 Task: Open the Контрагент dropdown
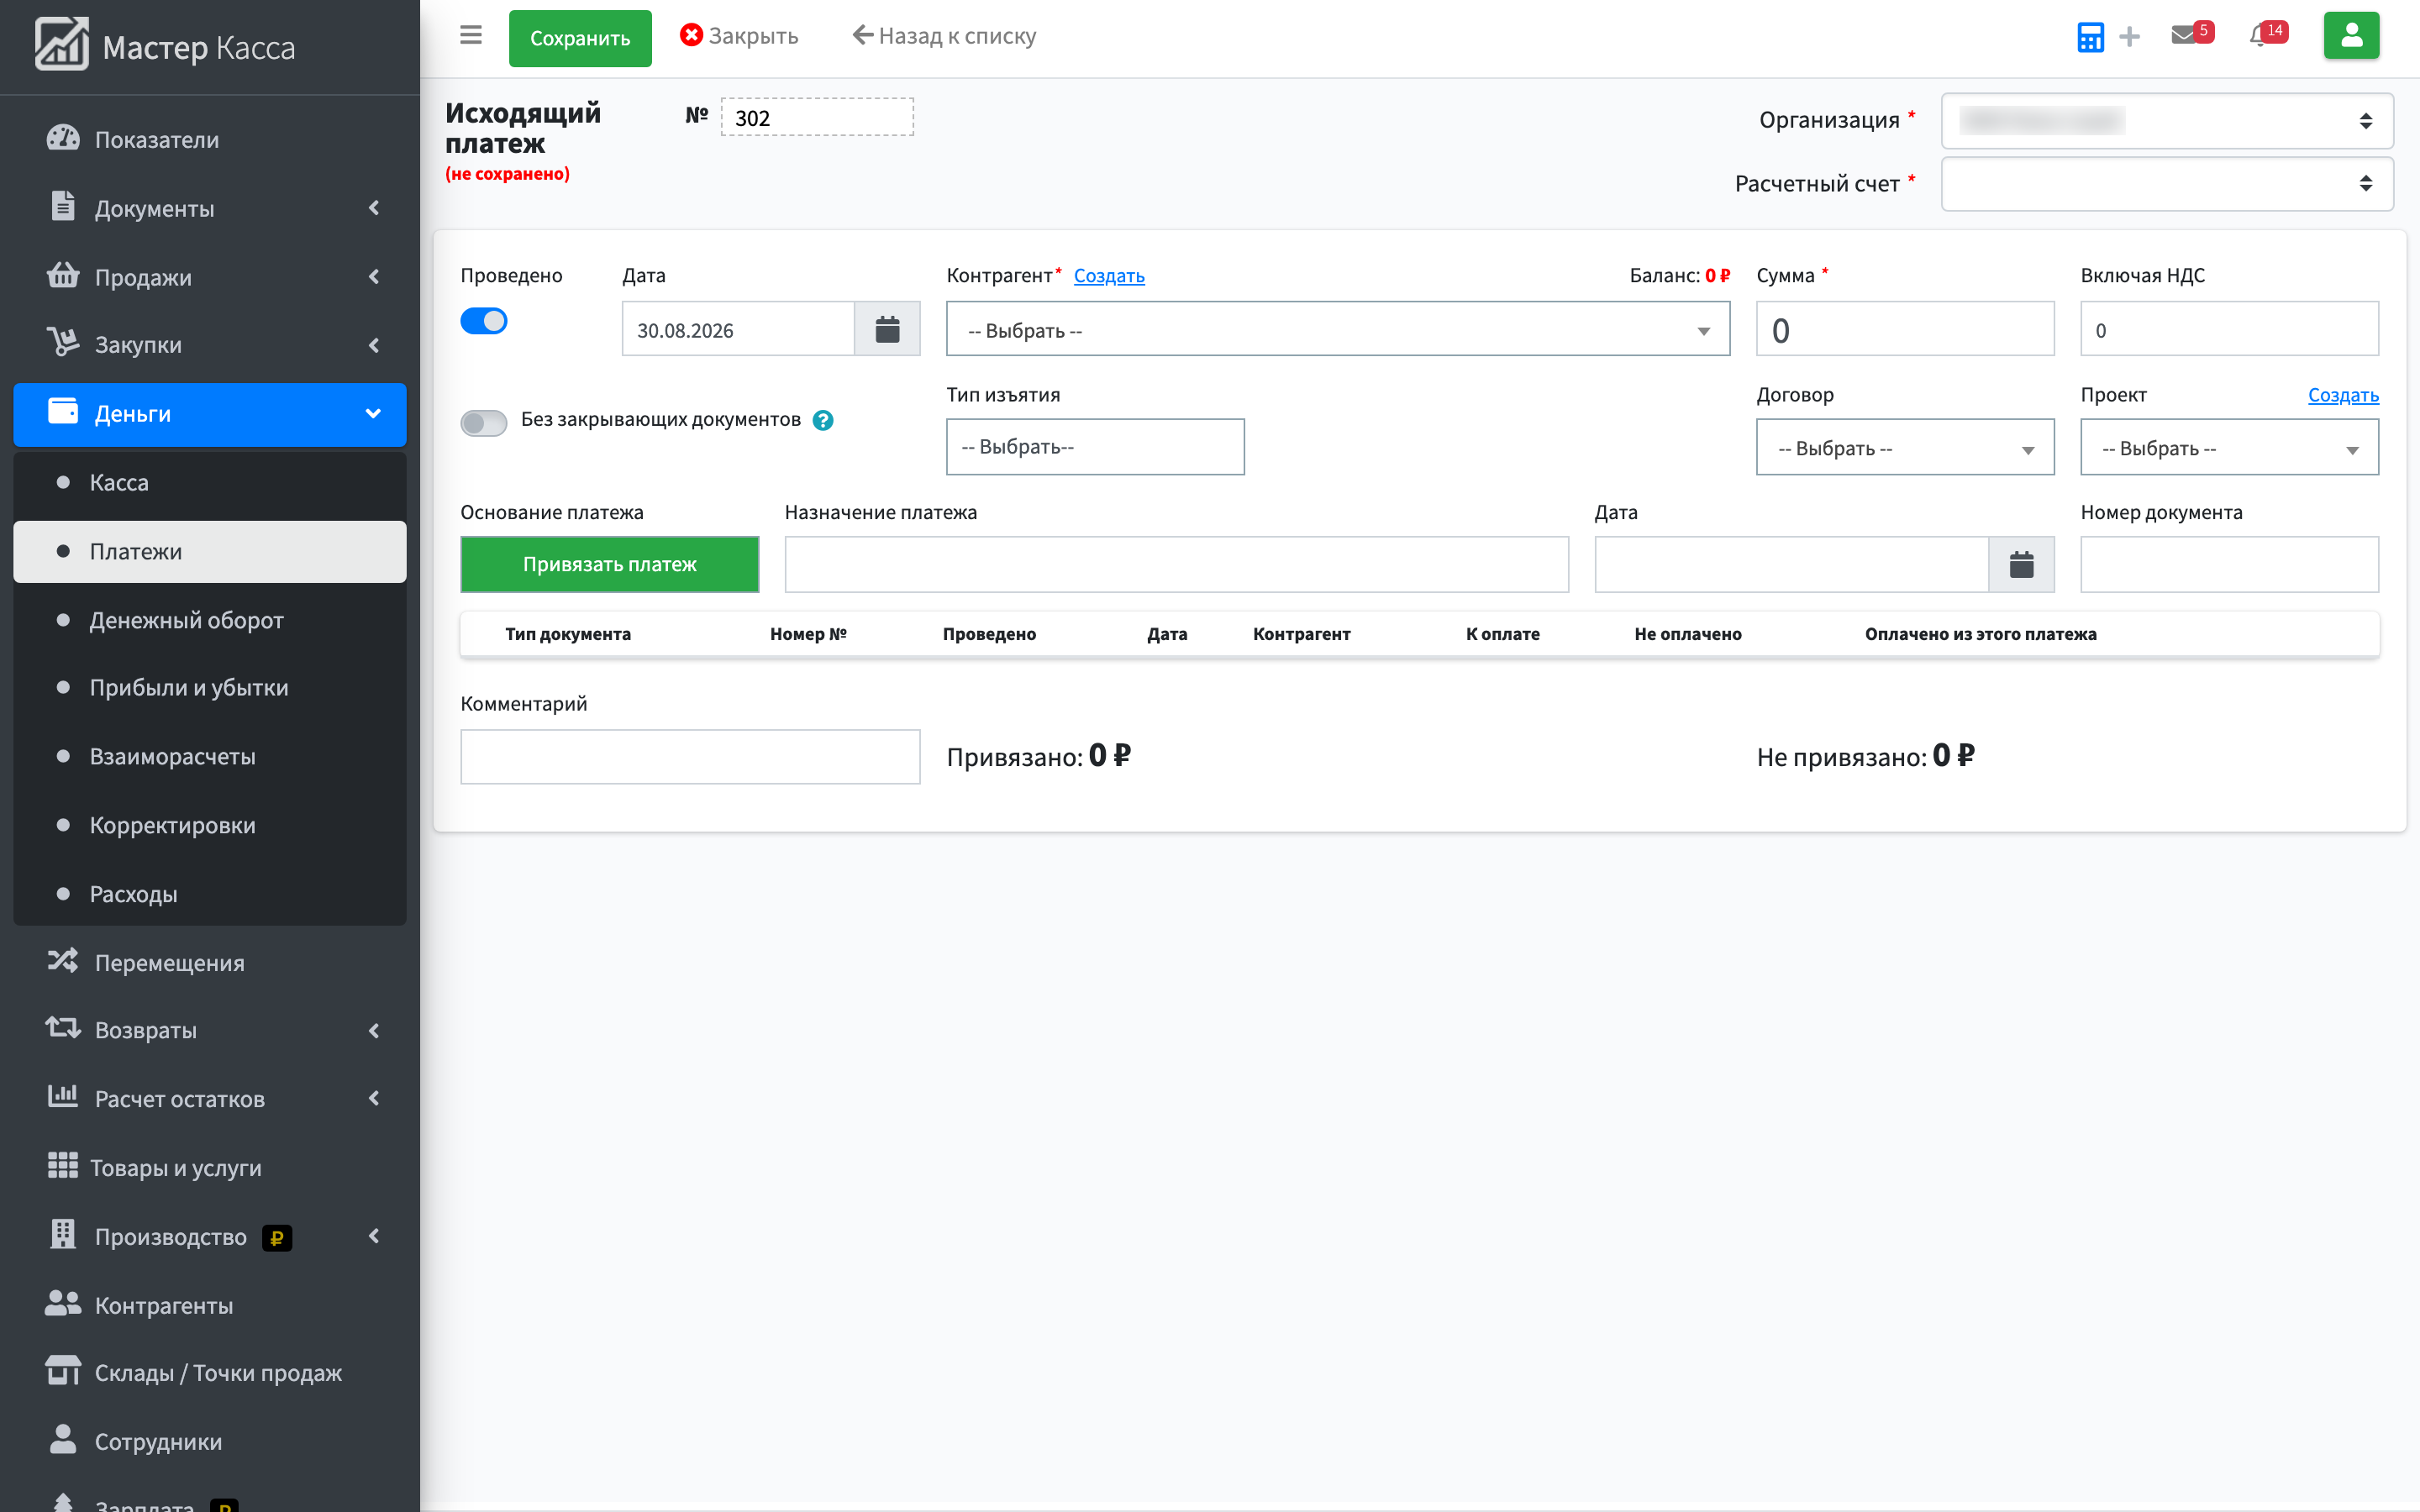pyautogui.click(x=1338, y=329)
